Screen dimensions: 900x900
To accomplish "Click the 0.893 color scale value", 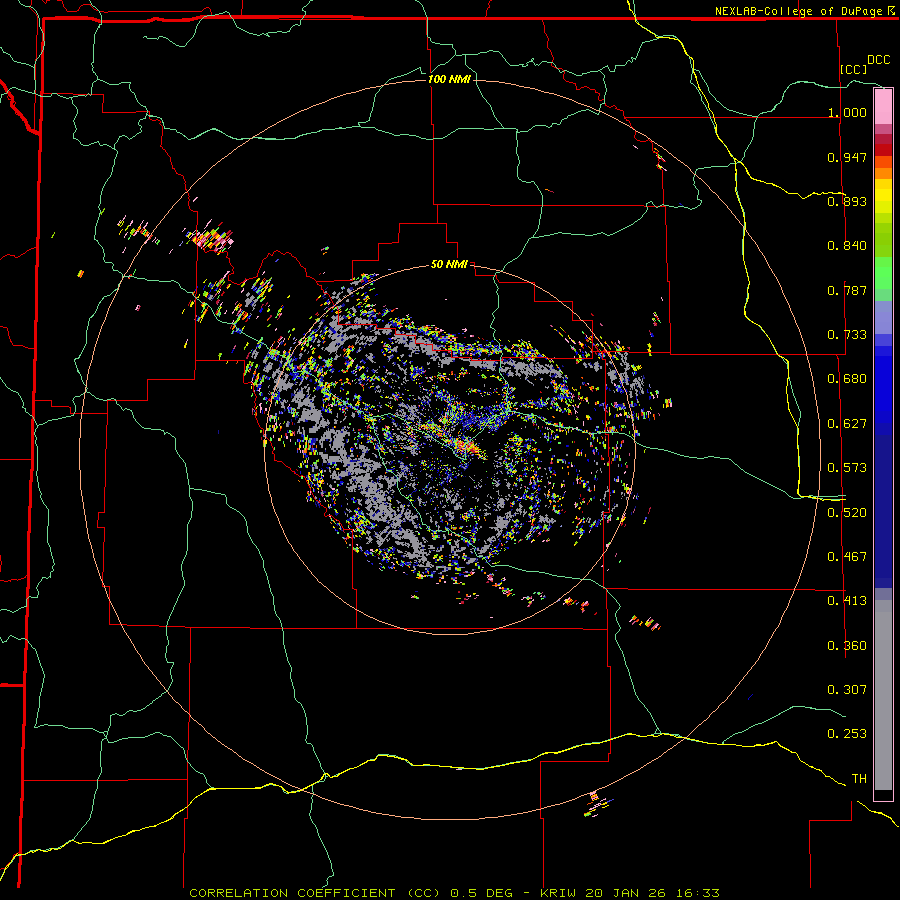I will [x=847, y=201].
